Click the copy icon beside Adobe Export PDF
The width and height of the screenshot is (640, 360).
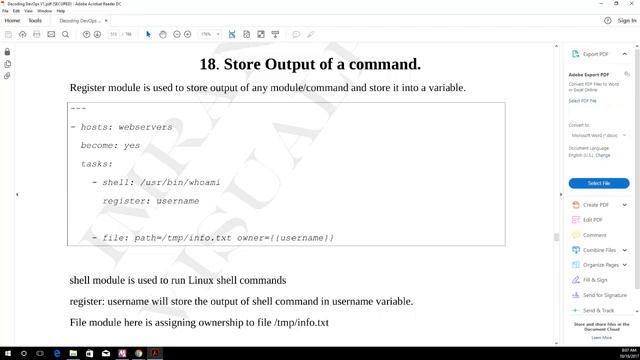627,74
